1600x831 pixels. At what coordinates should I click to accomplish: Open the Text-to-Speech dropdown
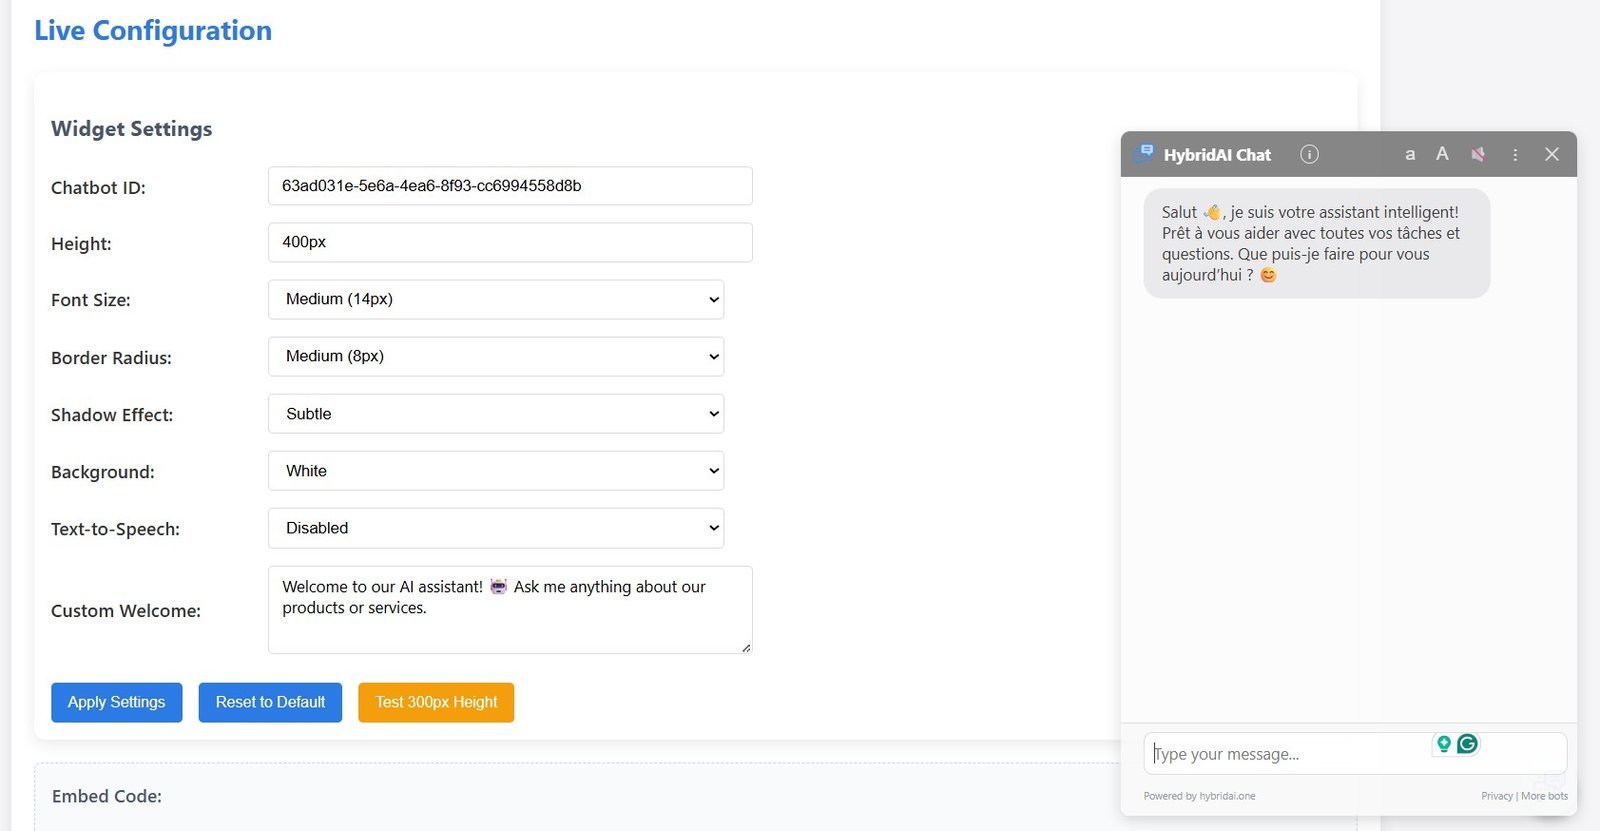click(x=496, y=528)
